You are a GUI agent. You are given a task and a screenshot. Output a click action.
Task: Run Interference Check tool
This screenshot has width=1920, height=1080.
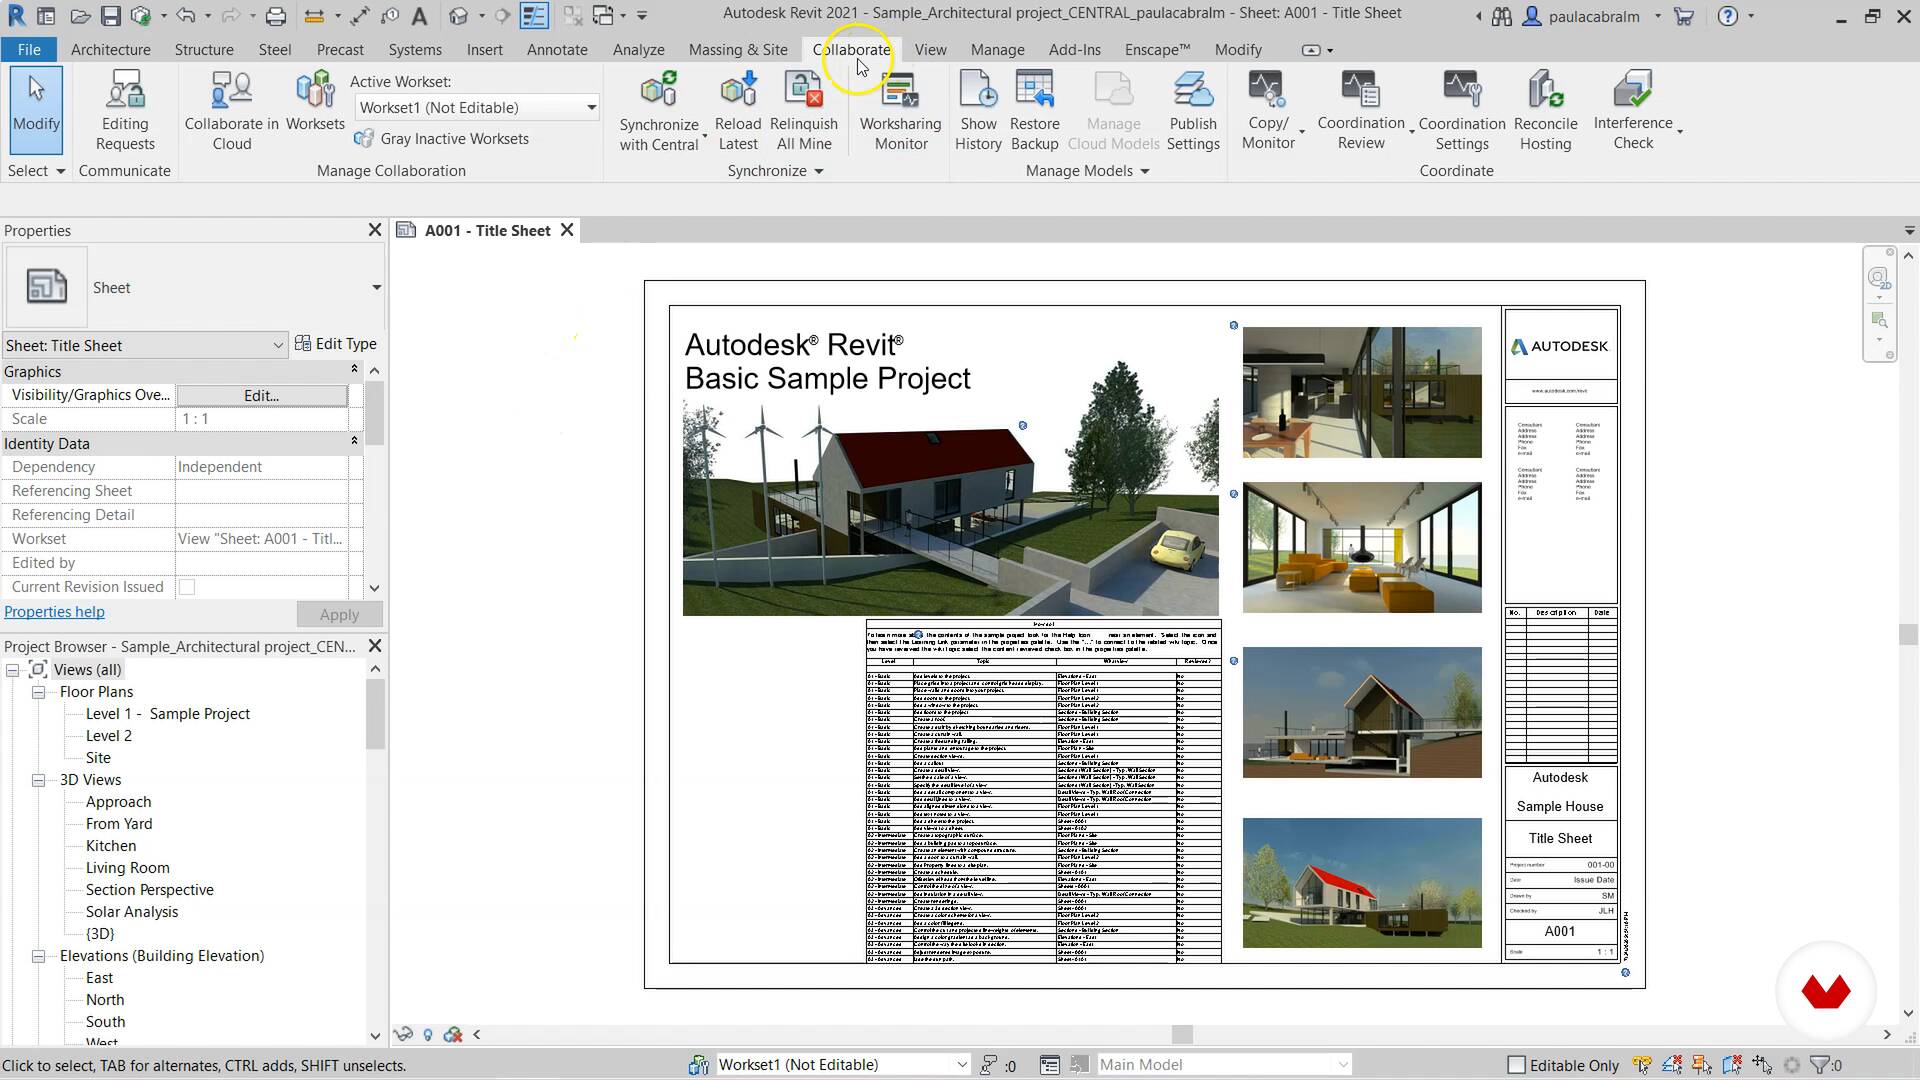1633,110
